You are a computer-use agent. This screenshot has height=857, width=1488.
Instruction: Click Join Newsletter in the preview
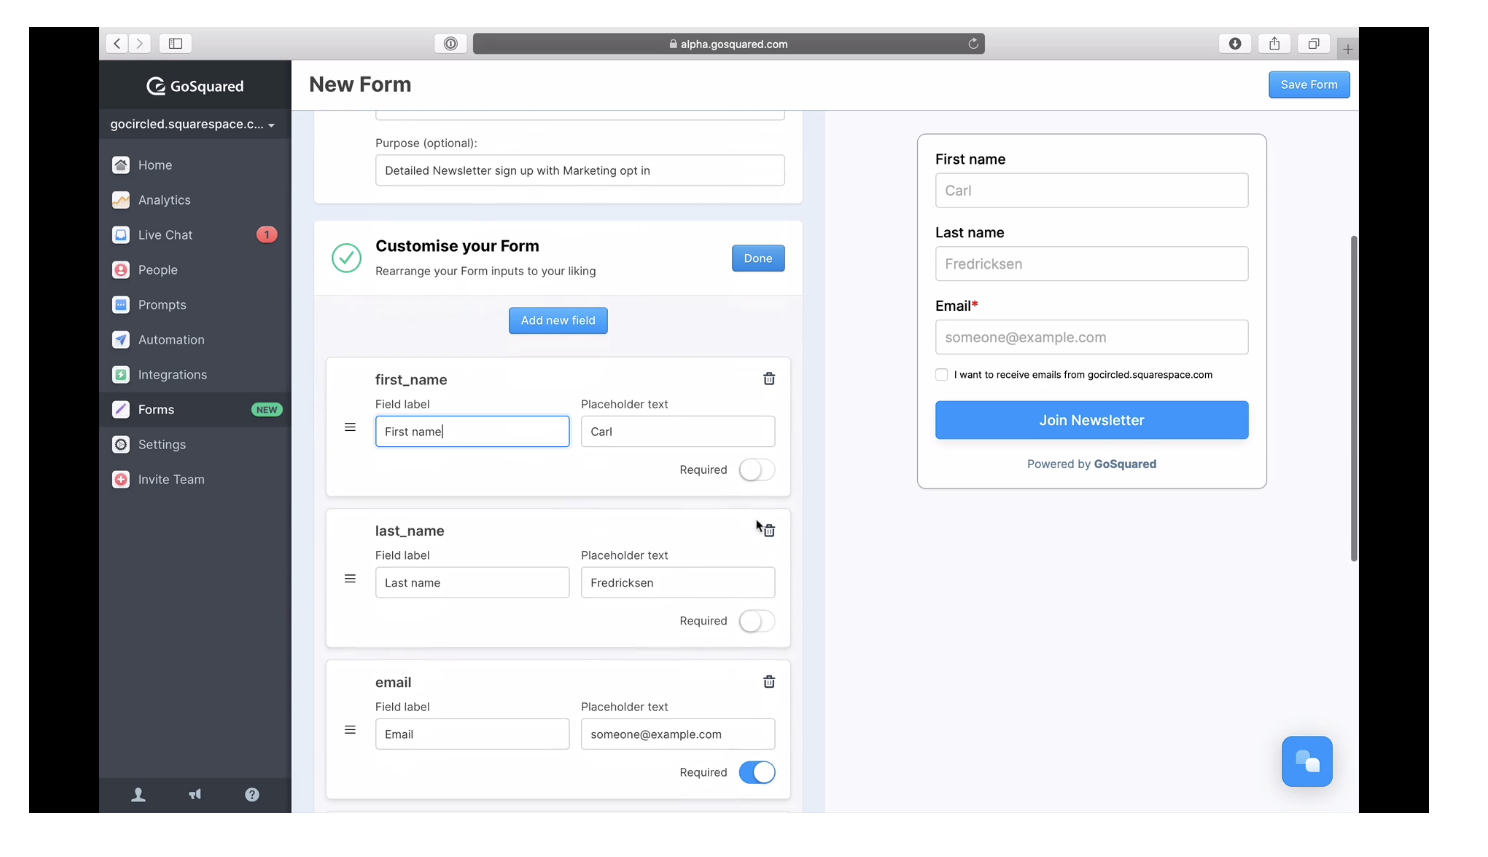1092,420
